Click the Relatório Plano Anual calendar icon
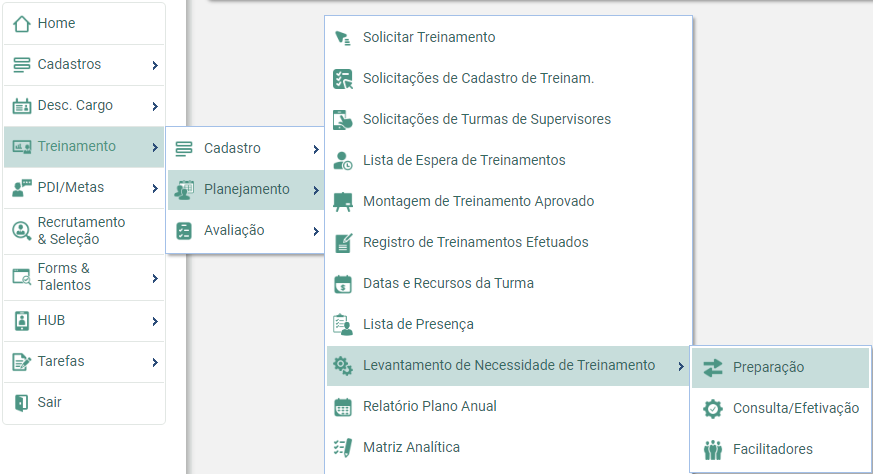Screen dimensions: 873x474 tap(343, 407)
